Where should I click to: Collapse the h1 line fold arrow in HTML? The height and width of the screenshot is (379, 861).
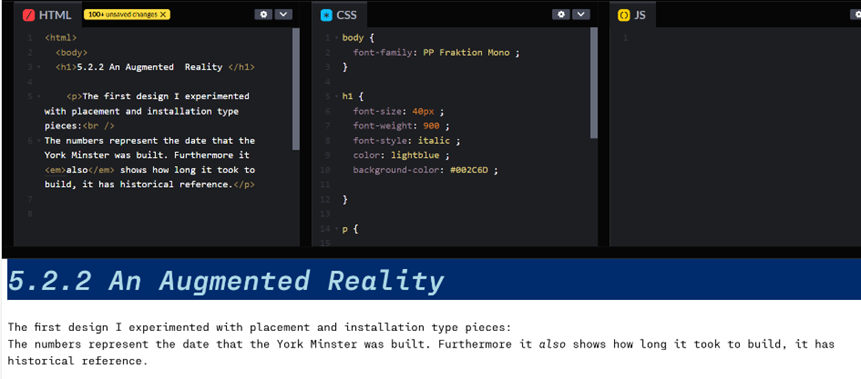38,67
